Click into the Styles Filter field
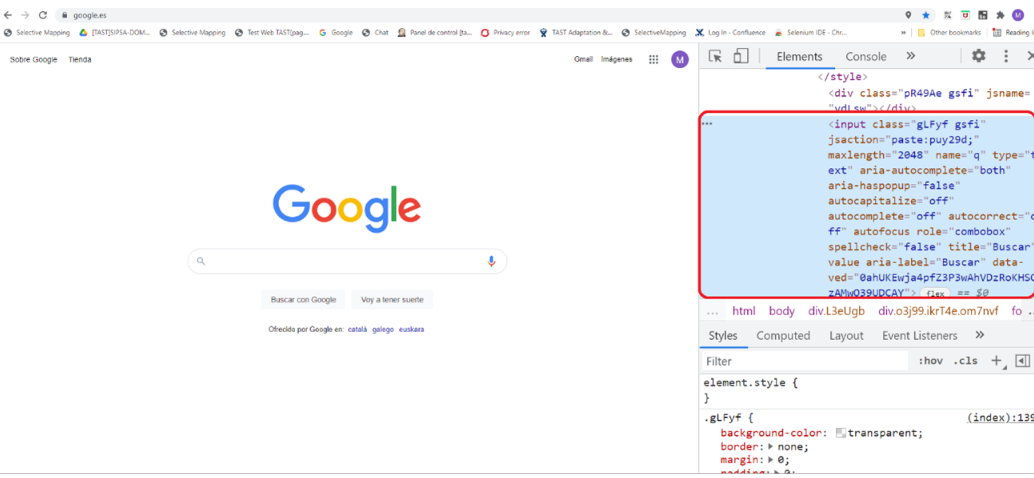1034x478 pixels. click(x=800, y=361)
